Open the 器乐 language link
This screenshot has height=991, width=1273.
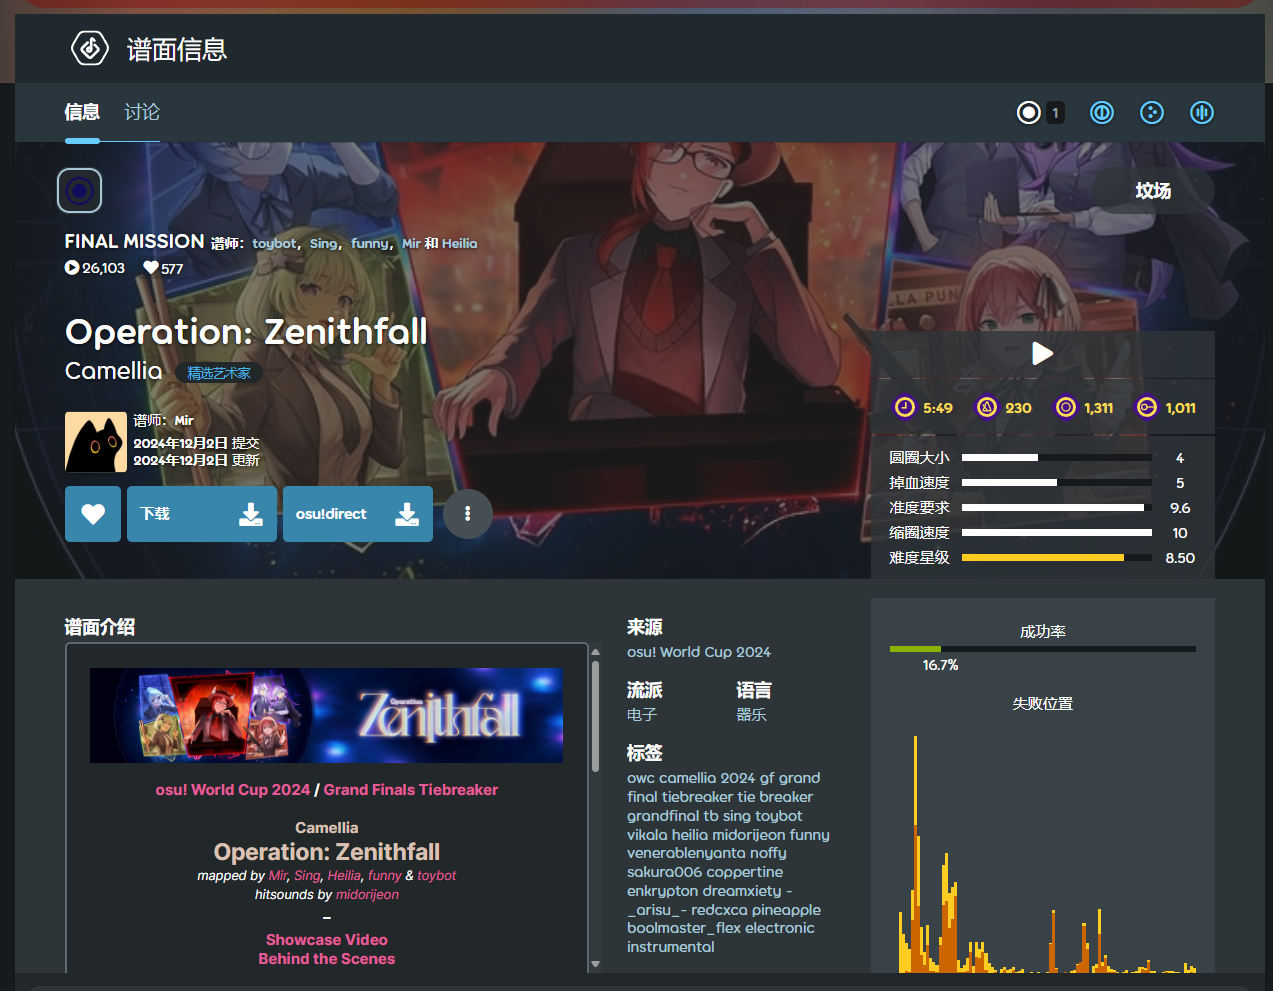751,715
